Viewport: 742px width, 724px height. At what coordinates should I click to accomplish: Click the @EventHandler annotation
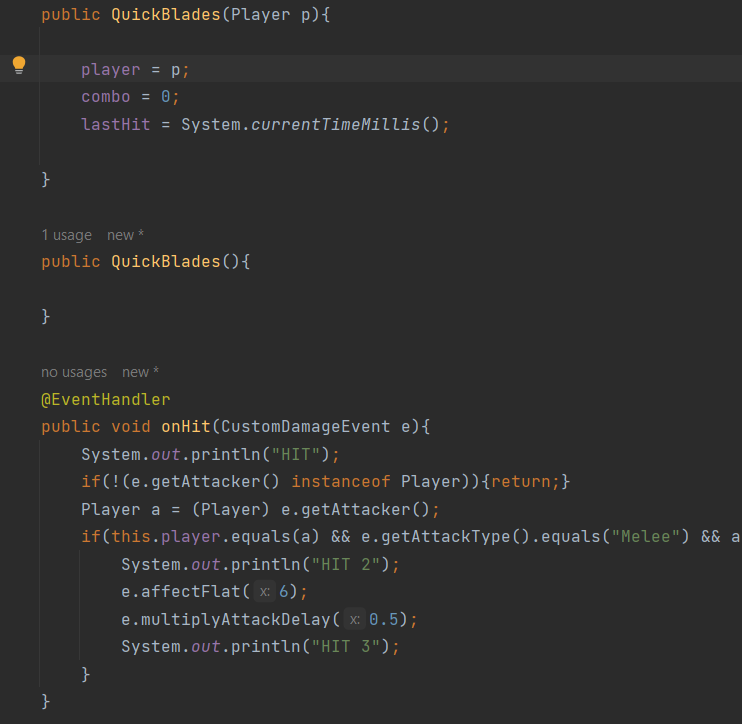tap(106, 400)
